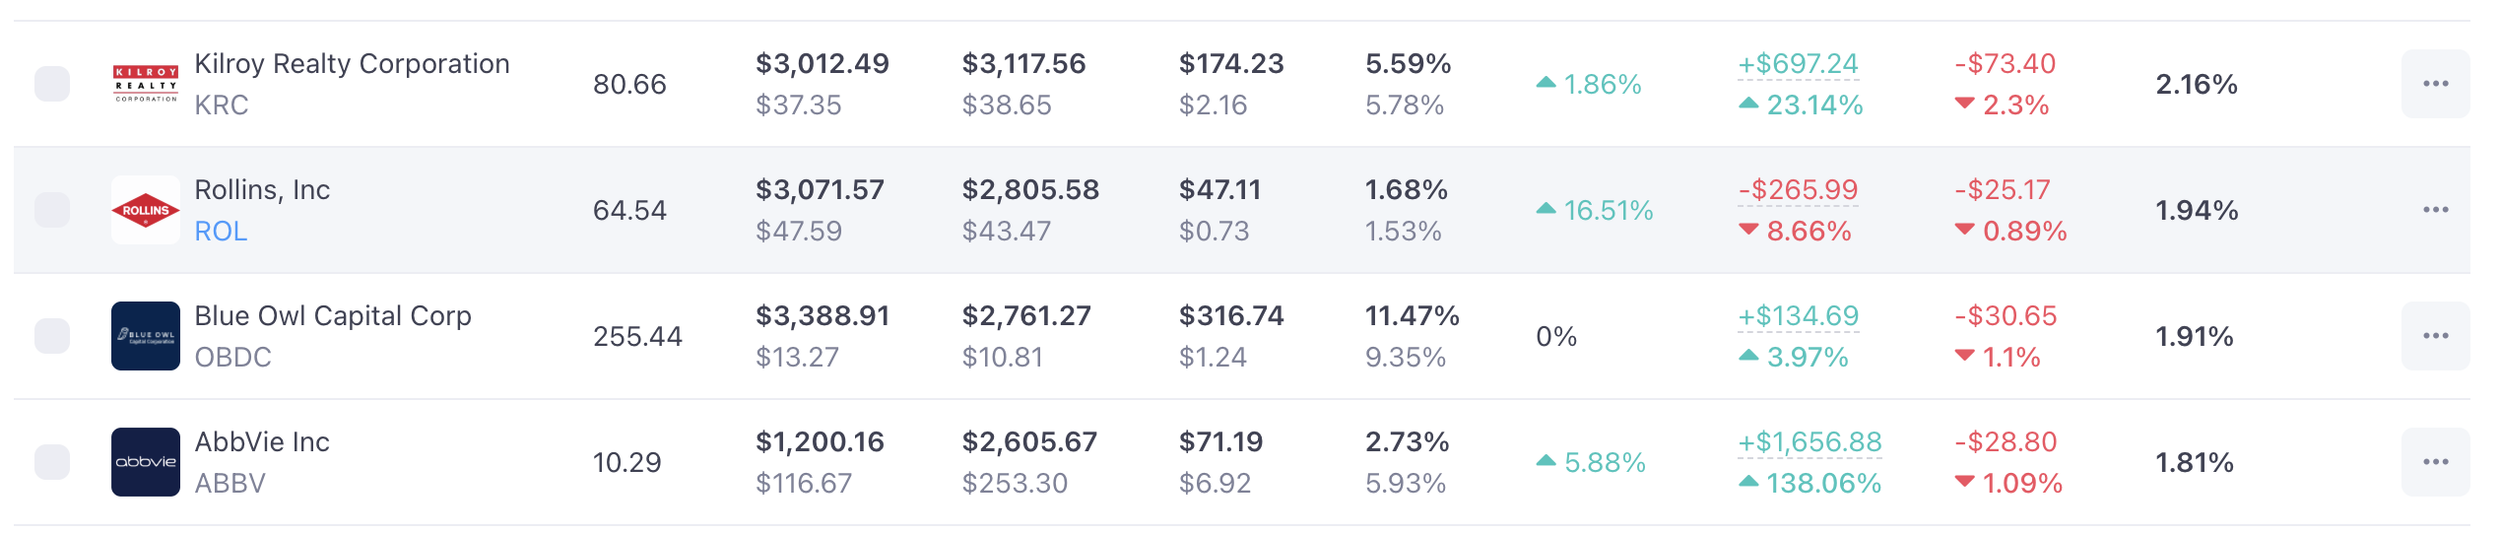View Blue Owl gain +$134.69 details

[x=1798, y=316]
